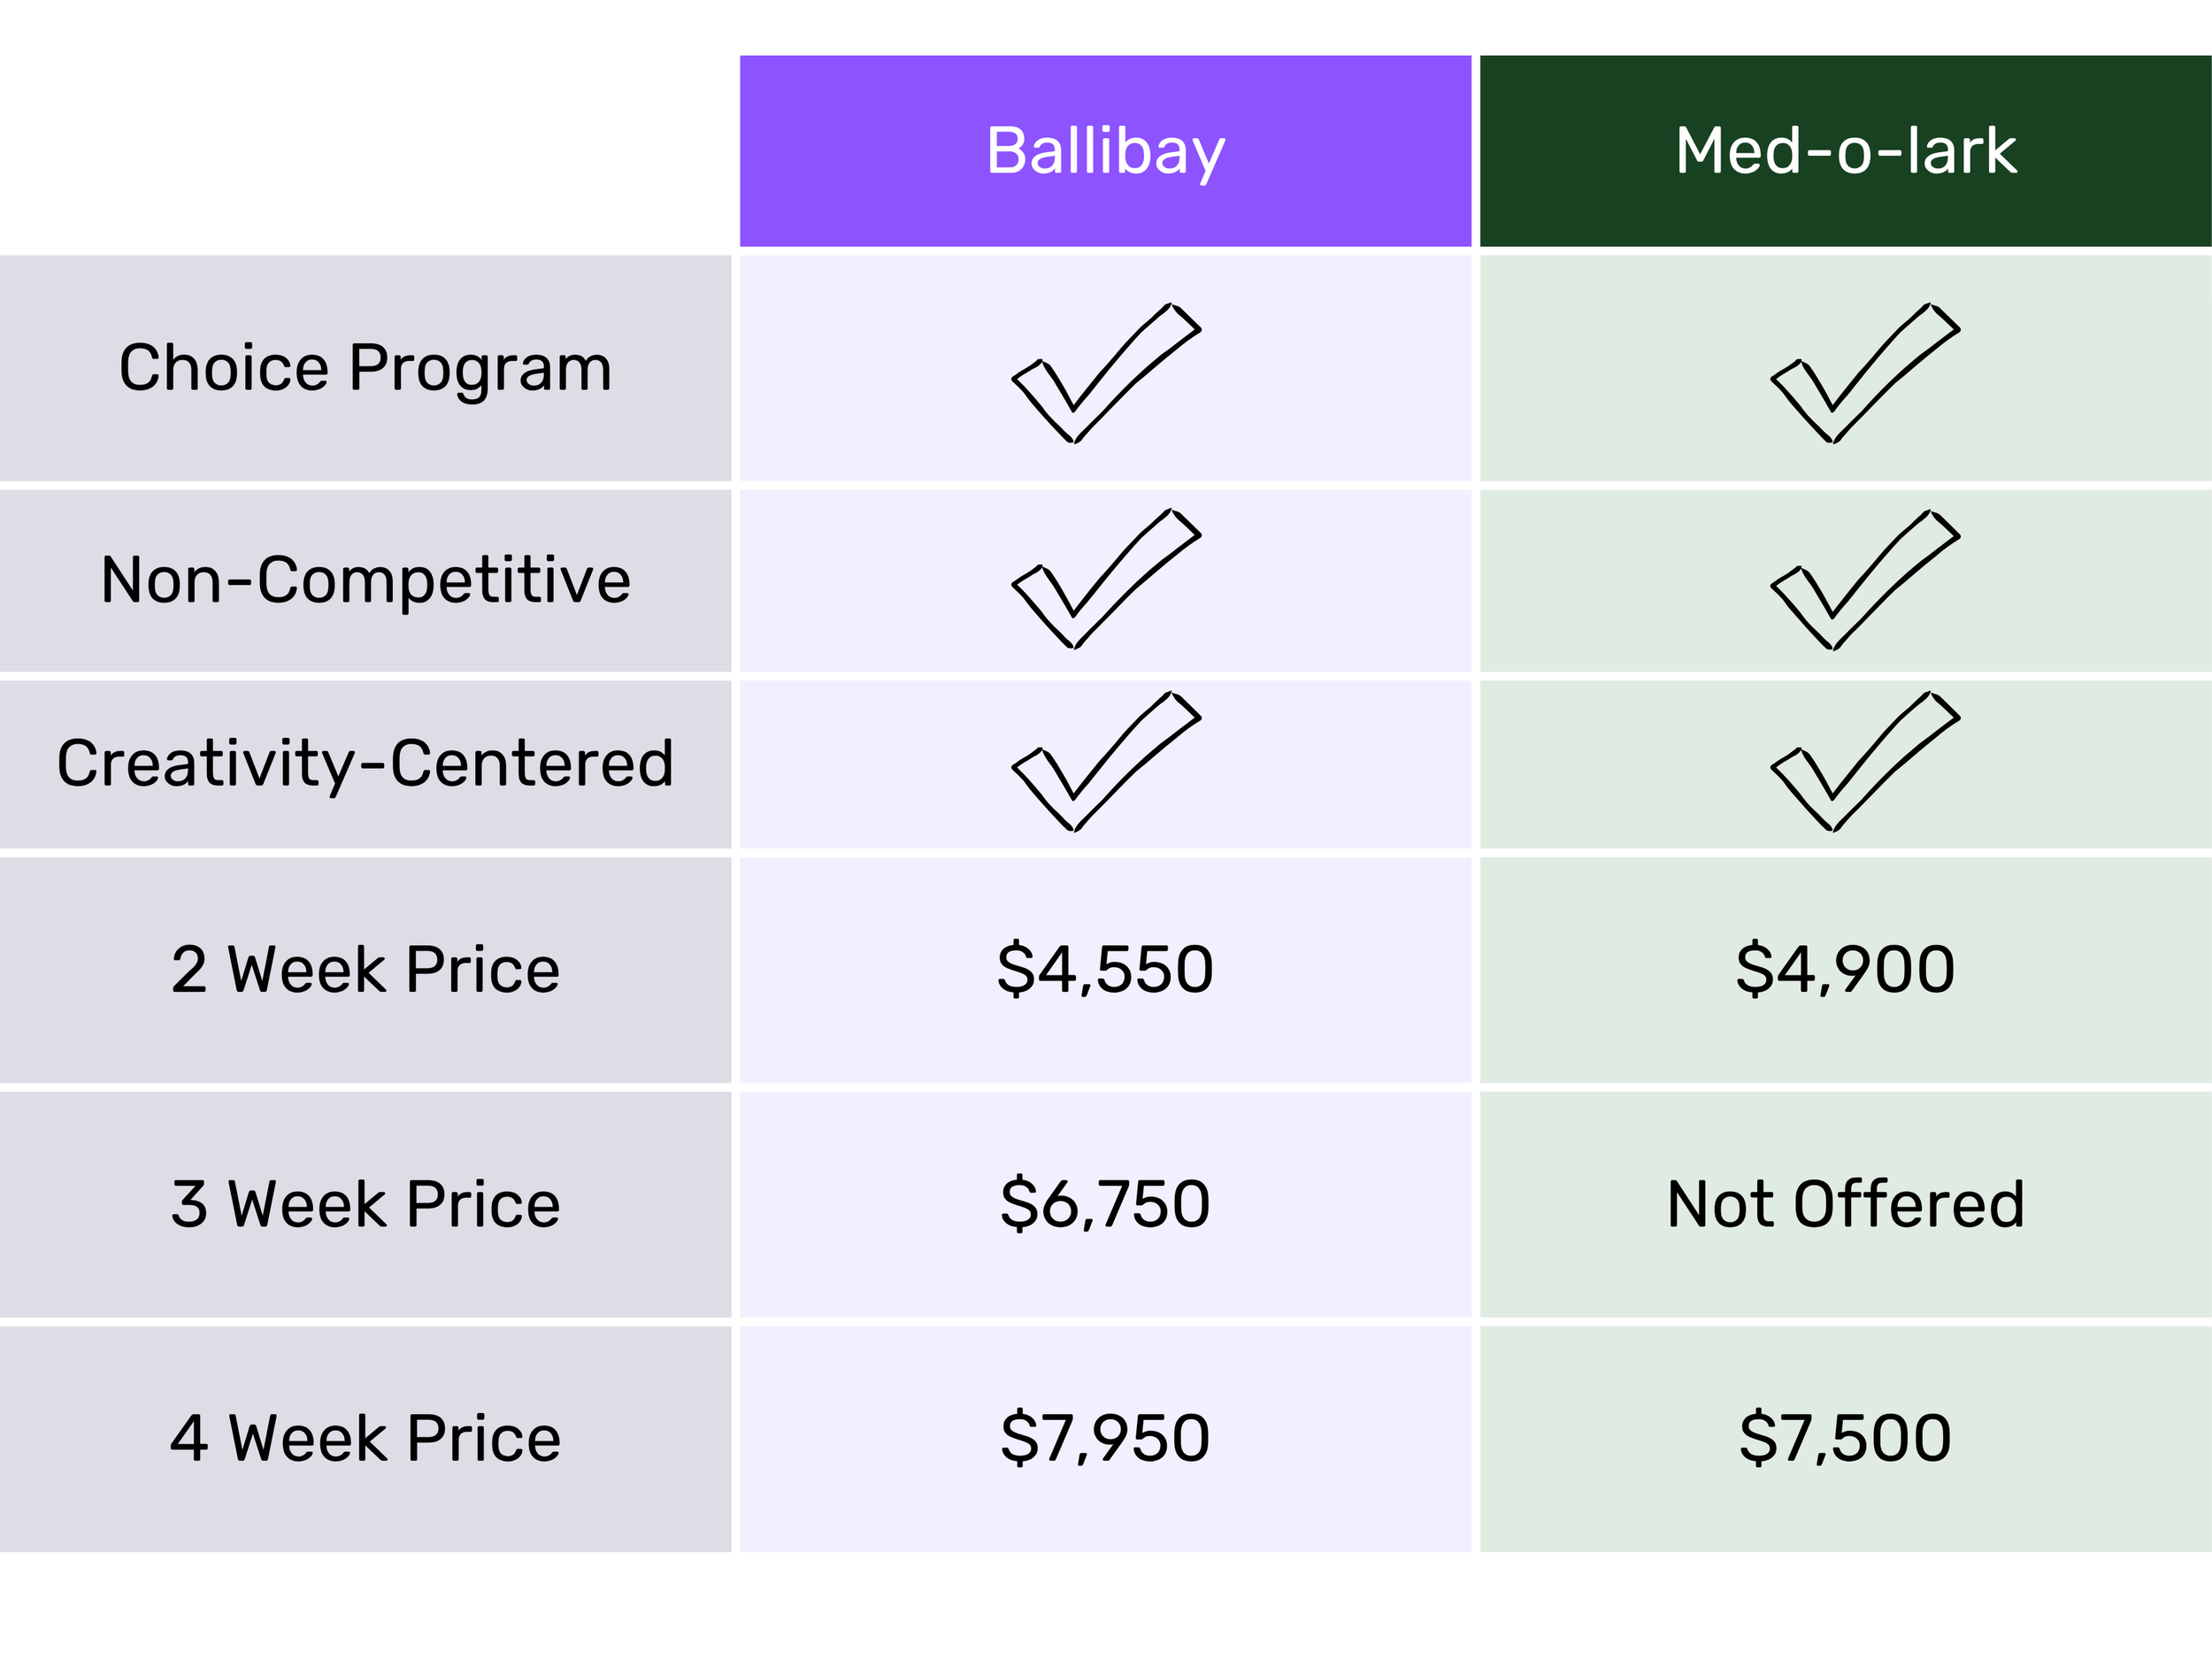Screen dimensions: 2212x1659
Task: Select Ballibay's $7,950 four-week price
Action: coord(1105,1439)
